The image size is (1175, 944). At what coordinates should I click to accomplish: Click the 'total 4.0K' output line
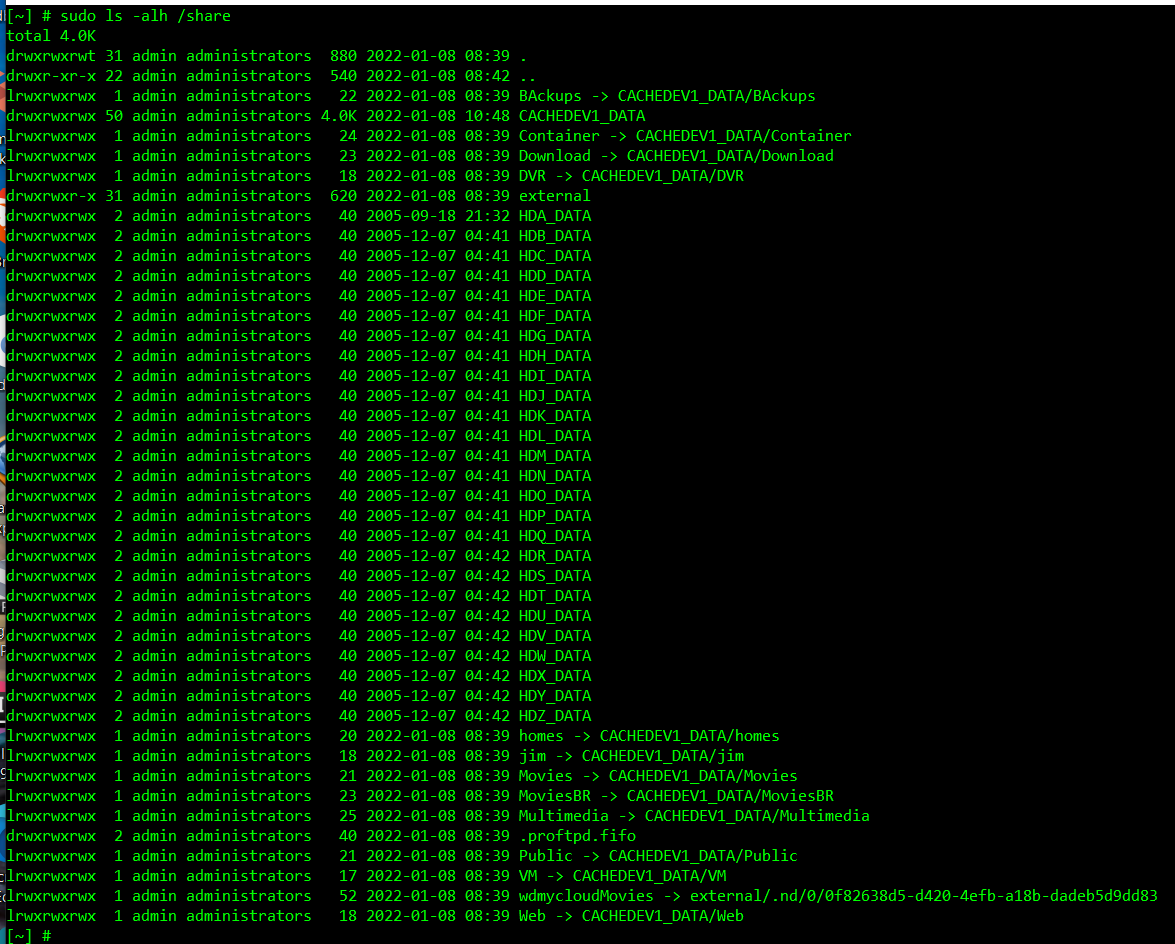click(x=51, y=36)
